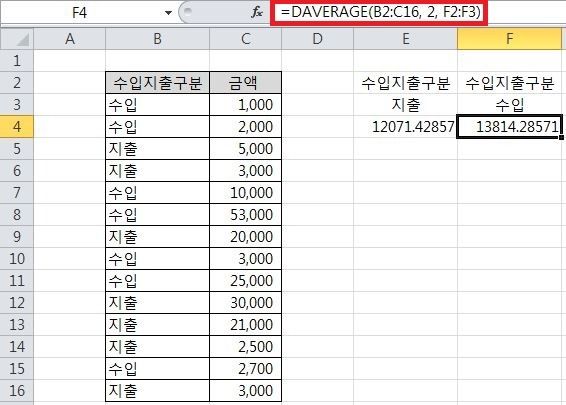Select row 3 header
This screenshot has width=566, height=405.
click(17, 105)
